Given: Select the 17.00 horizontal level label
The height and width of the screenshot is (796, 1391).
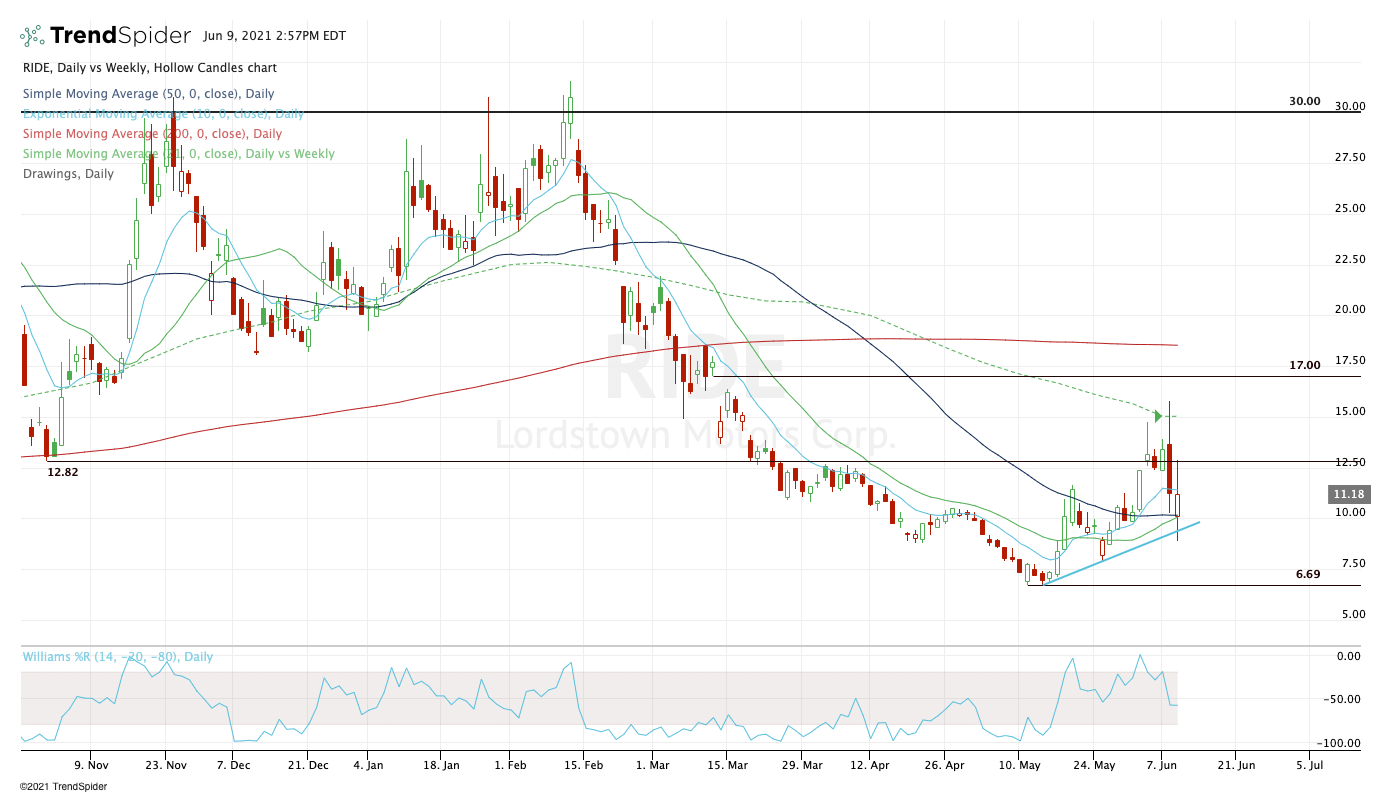Looking at the screenshot, I should coord(1304,366).
